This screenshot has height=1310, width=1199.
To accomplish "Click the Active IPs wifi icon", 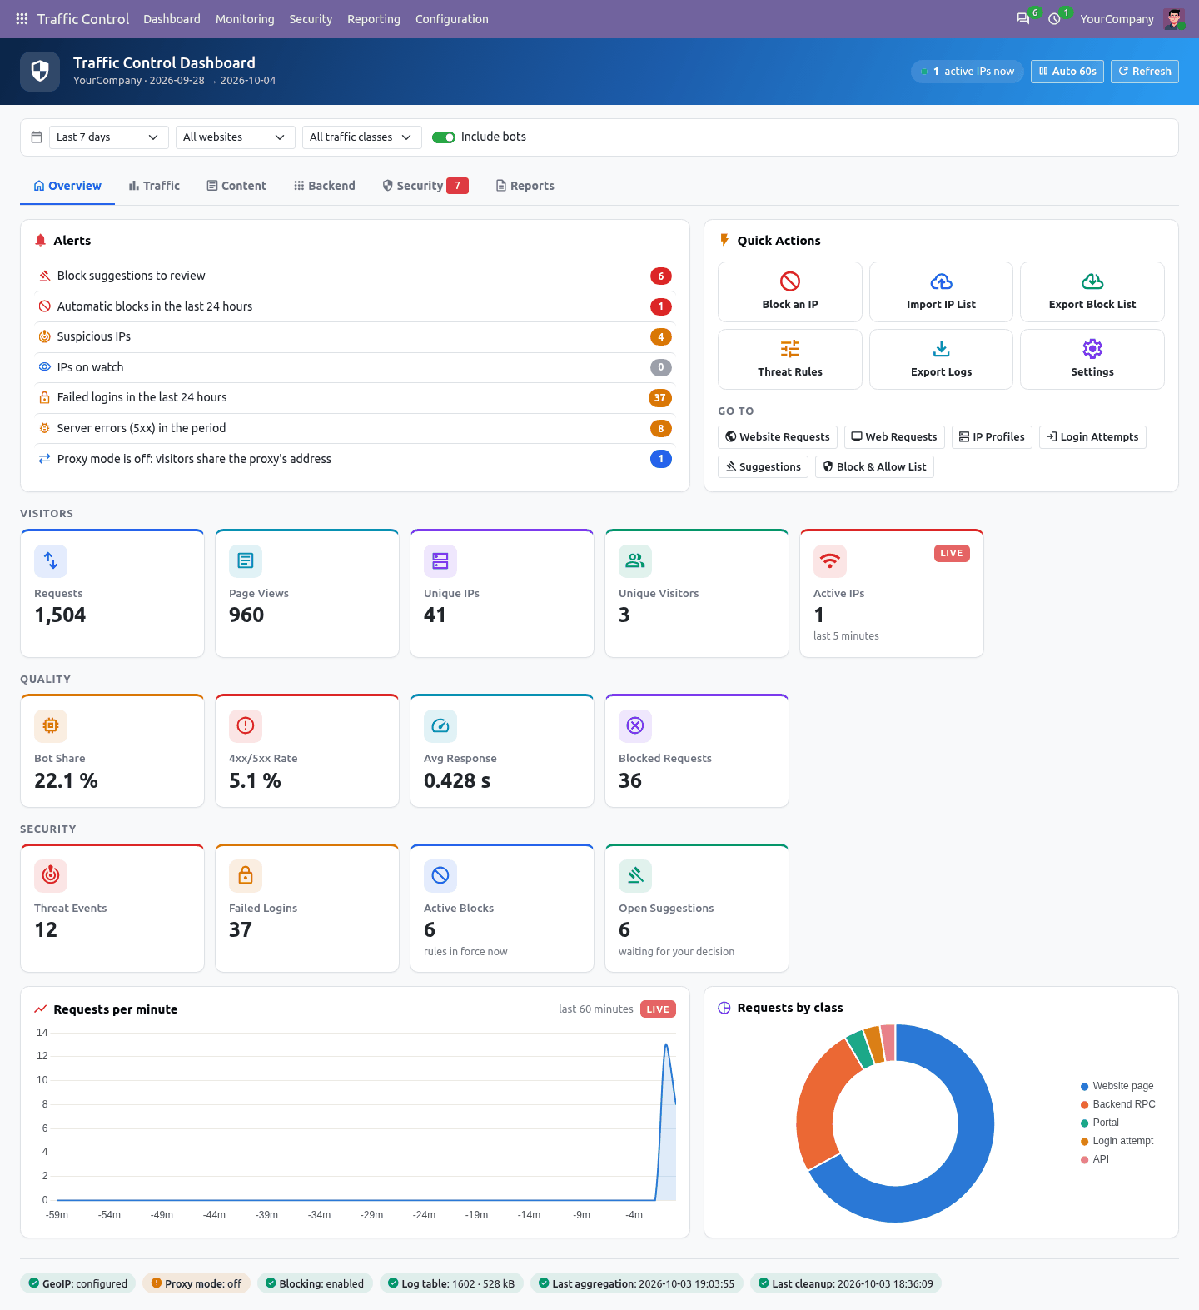I will [x=830, y=561].
